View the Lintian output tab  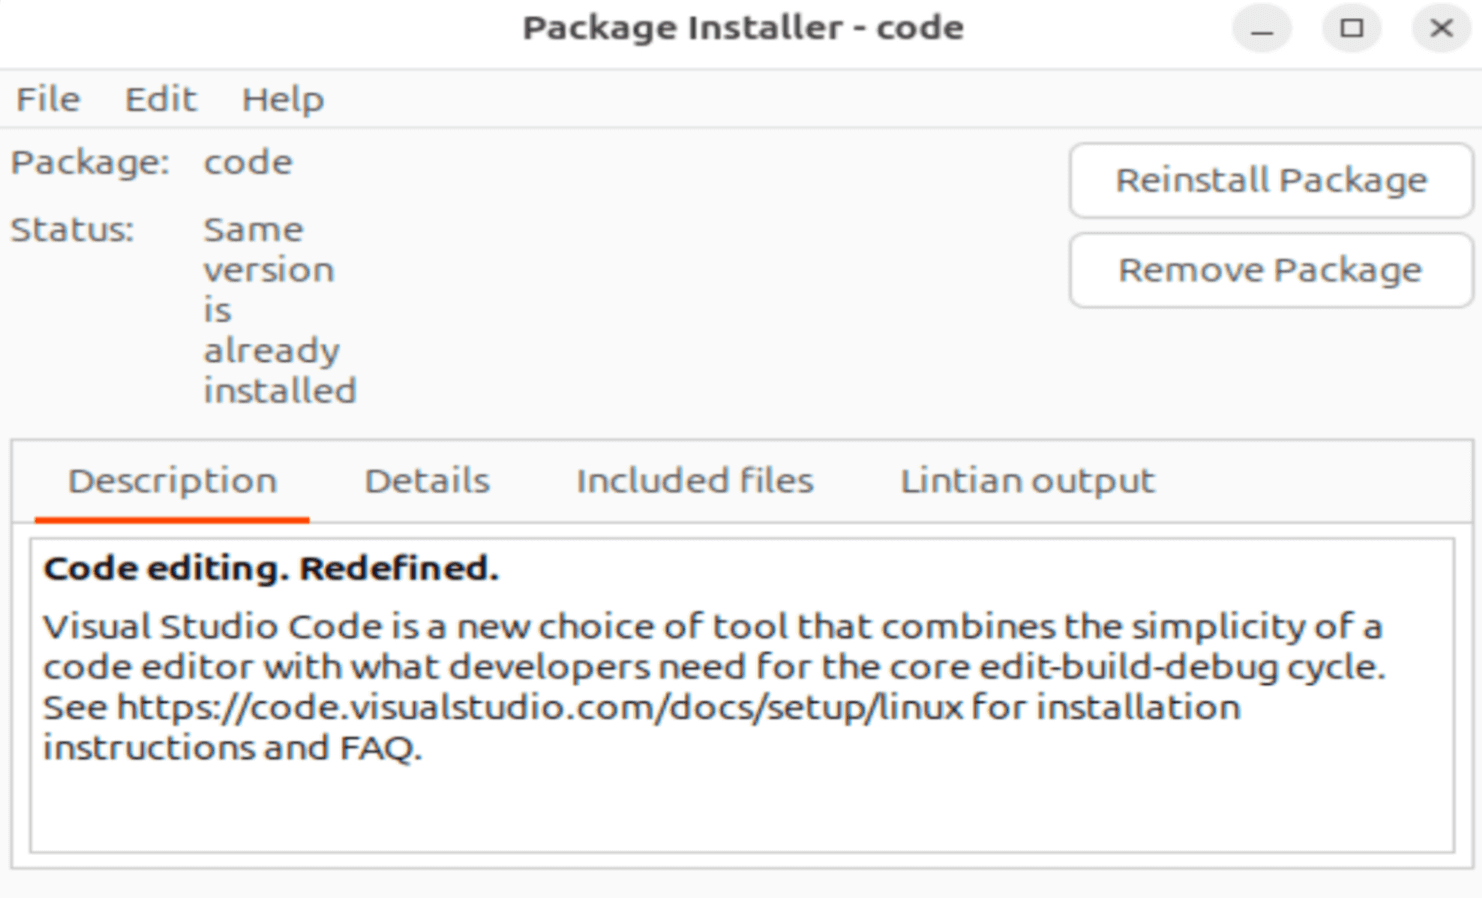click(1027, 481)
